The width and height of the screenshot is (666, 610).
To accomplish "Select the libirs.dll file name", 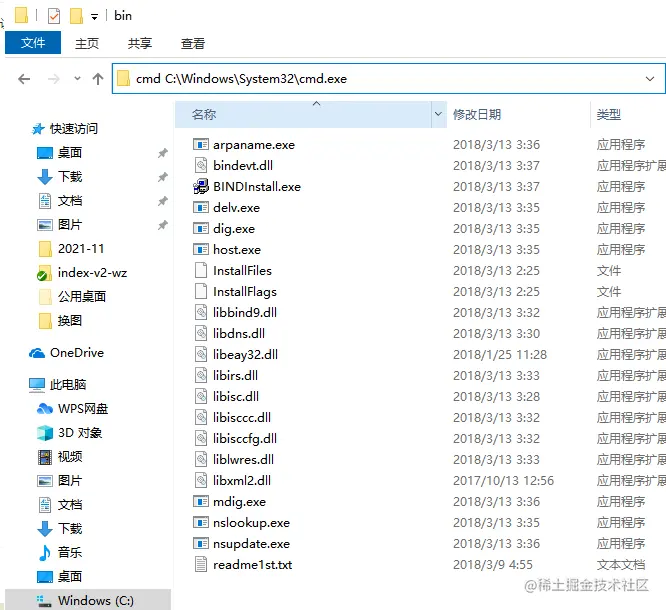I will point(235,376).
